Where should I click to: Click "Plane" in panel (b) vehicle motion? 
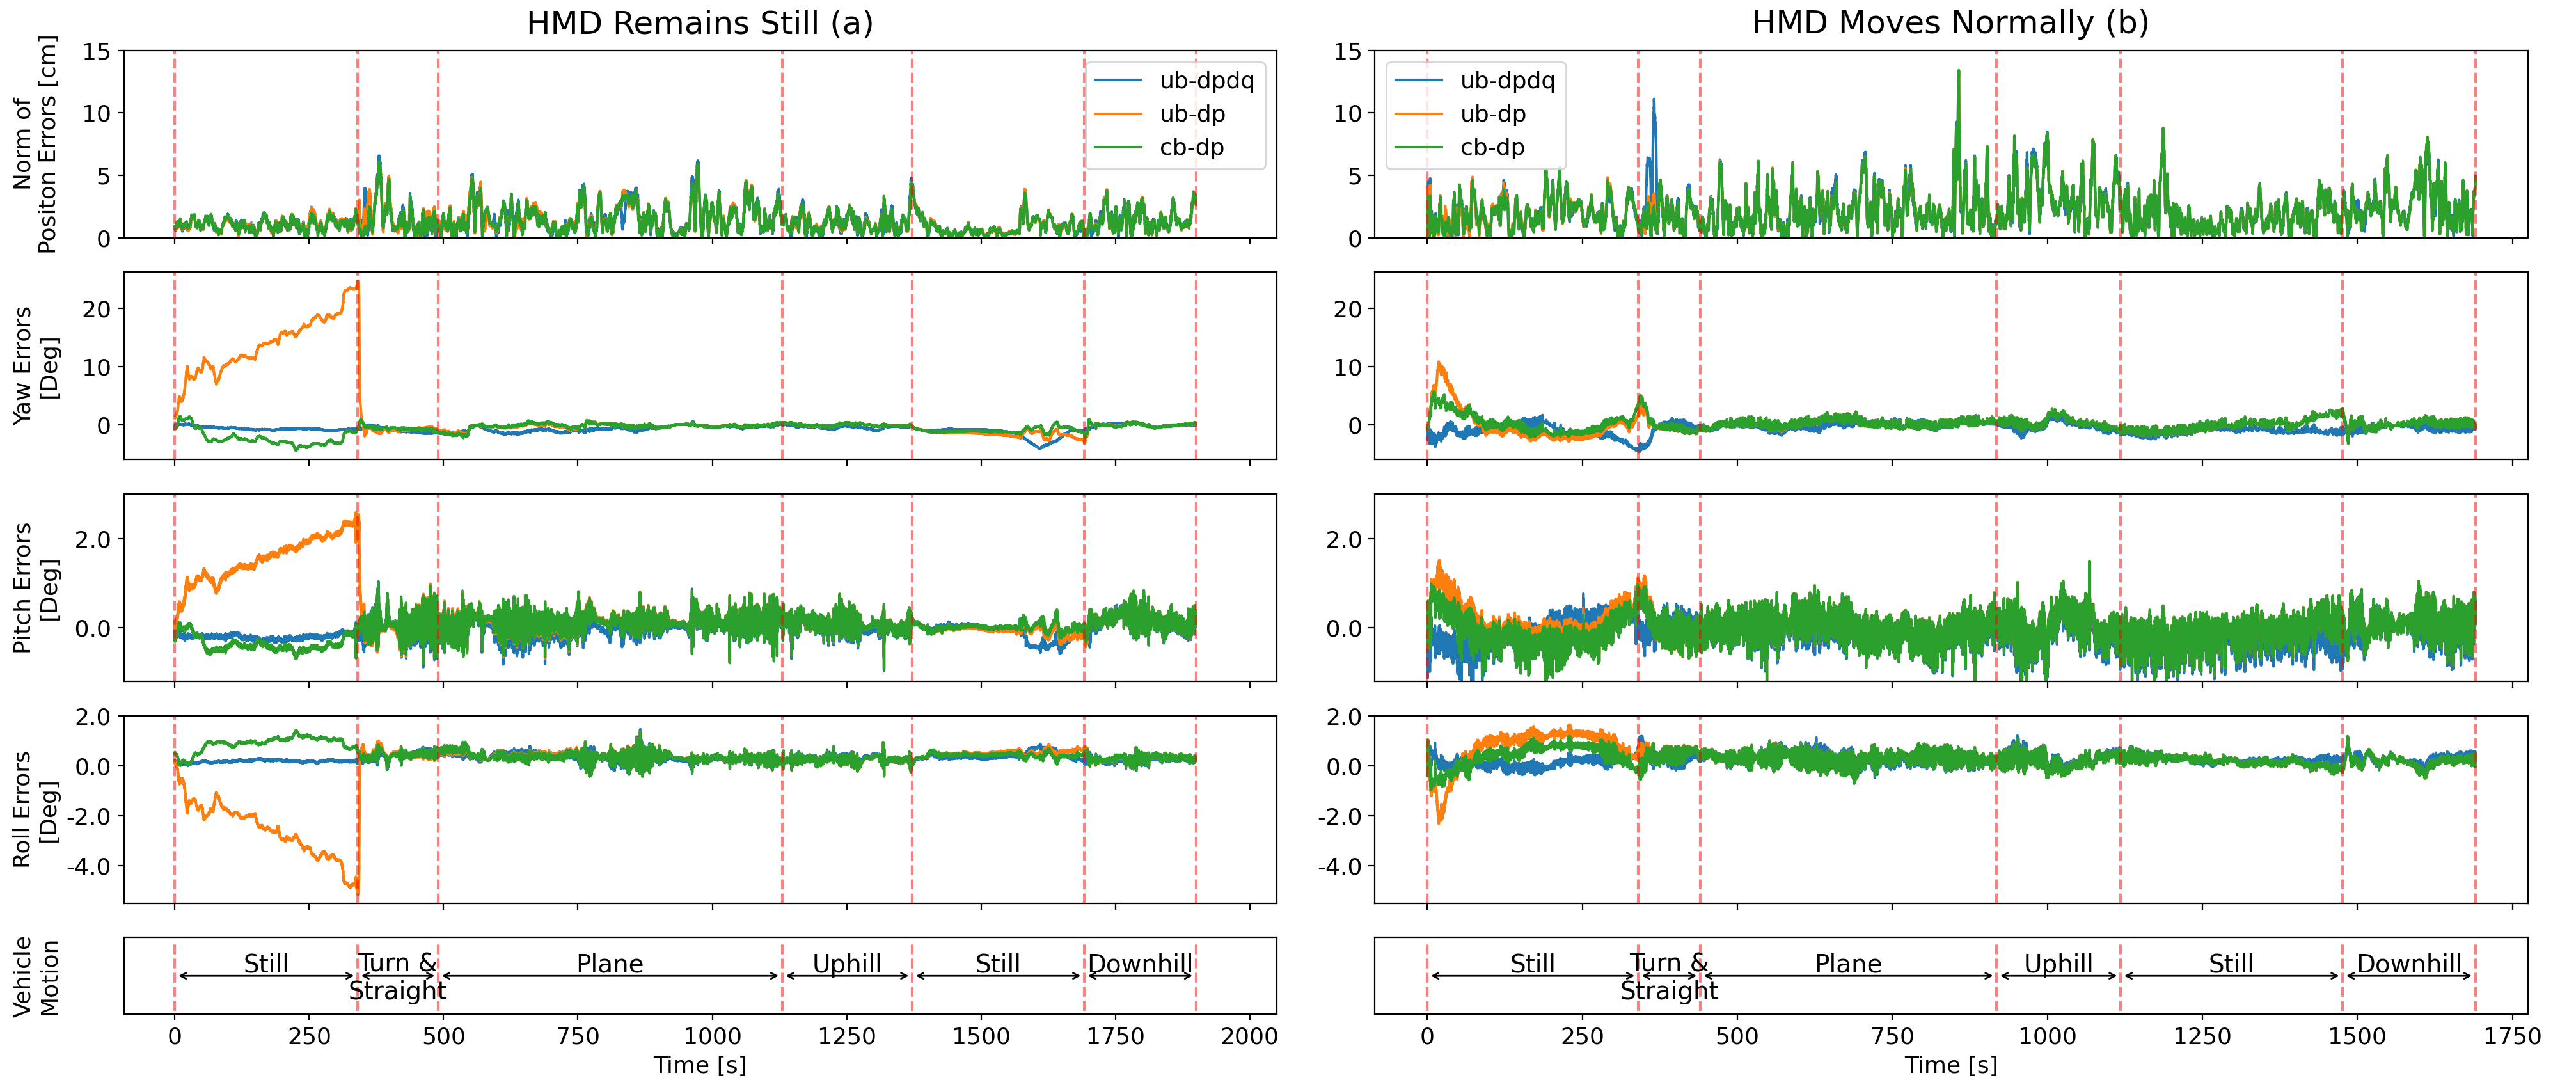pos(1848,964)
